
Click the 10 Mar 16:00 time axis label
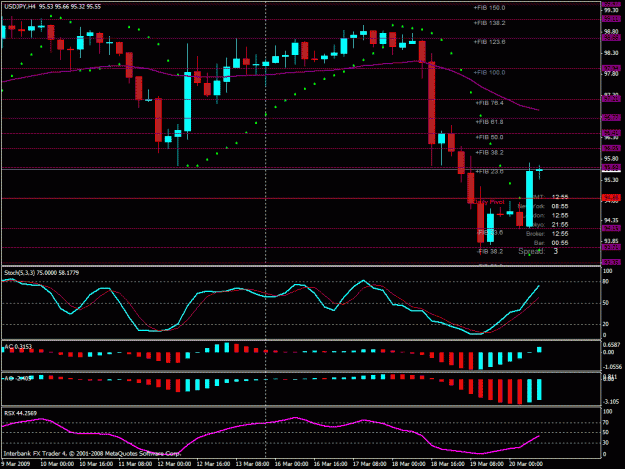click(x=96, y=464)
